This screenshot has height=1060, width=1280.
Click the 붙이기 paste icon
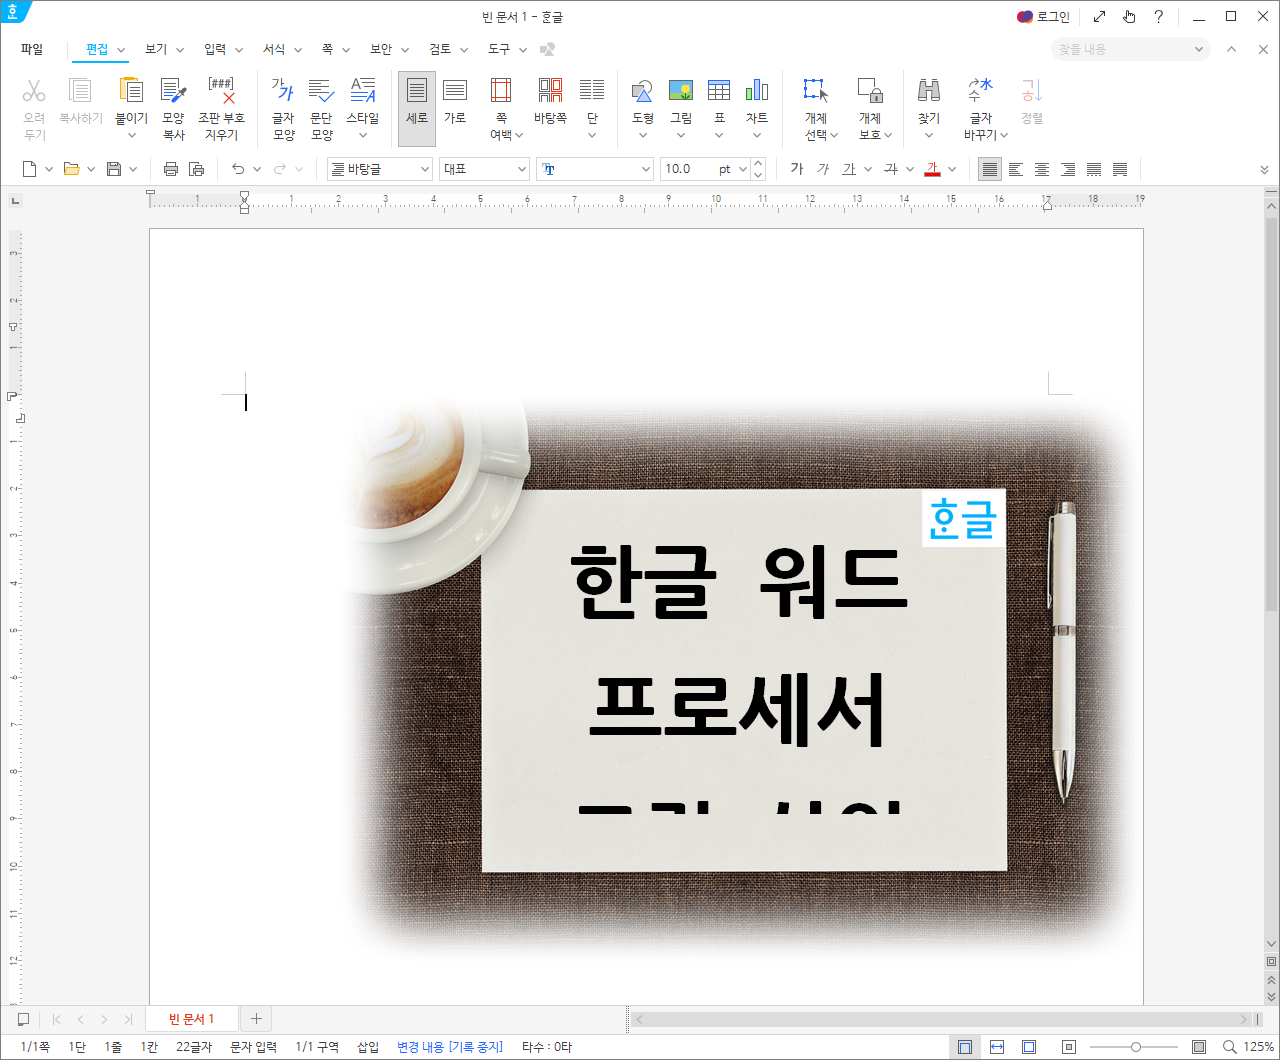(131, 91)
